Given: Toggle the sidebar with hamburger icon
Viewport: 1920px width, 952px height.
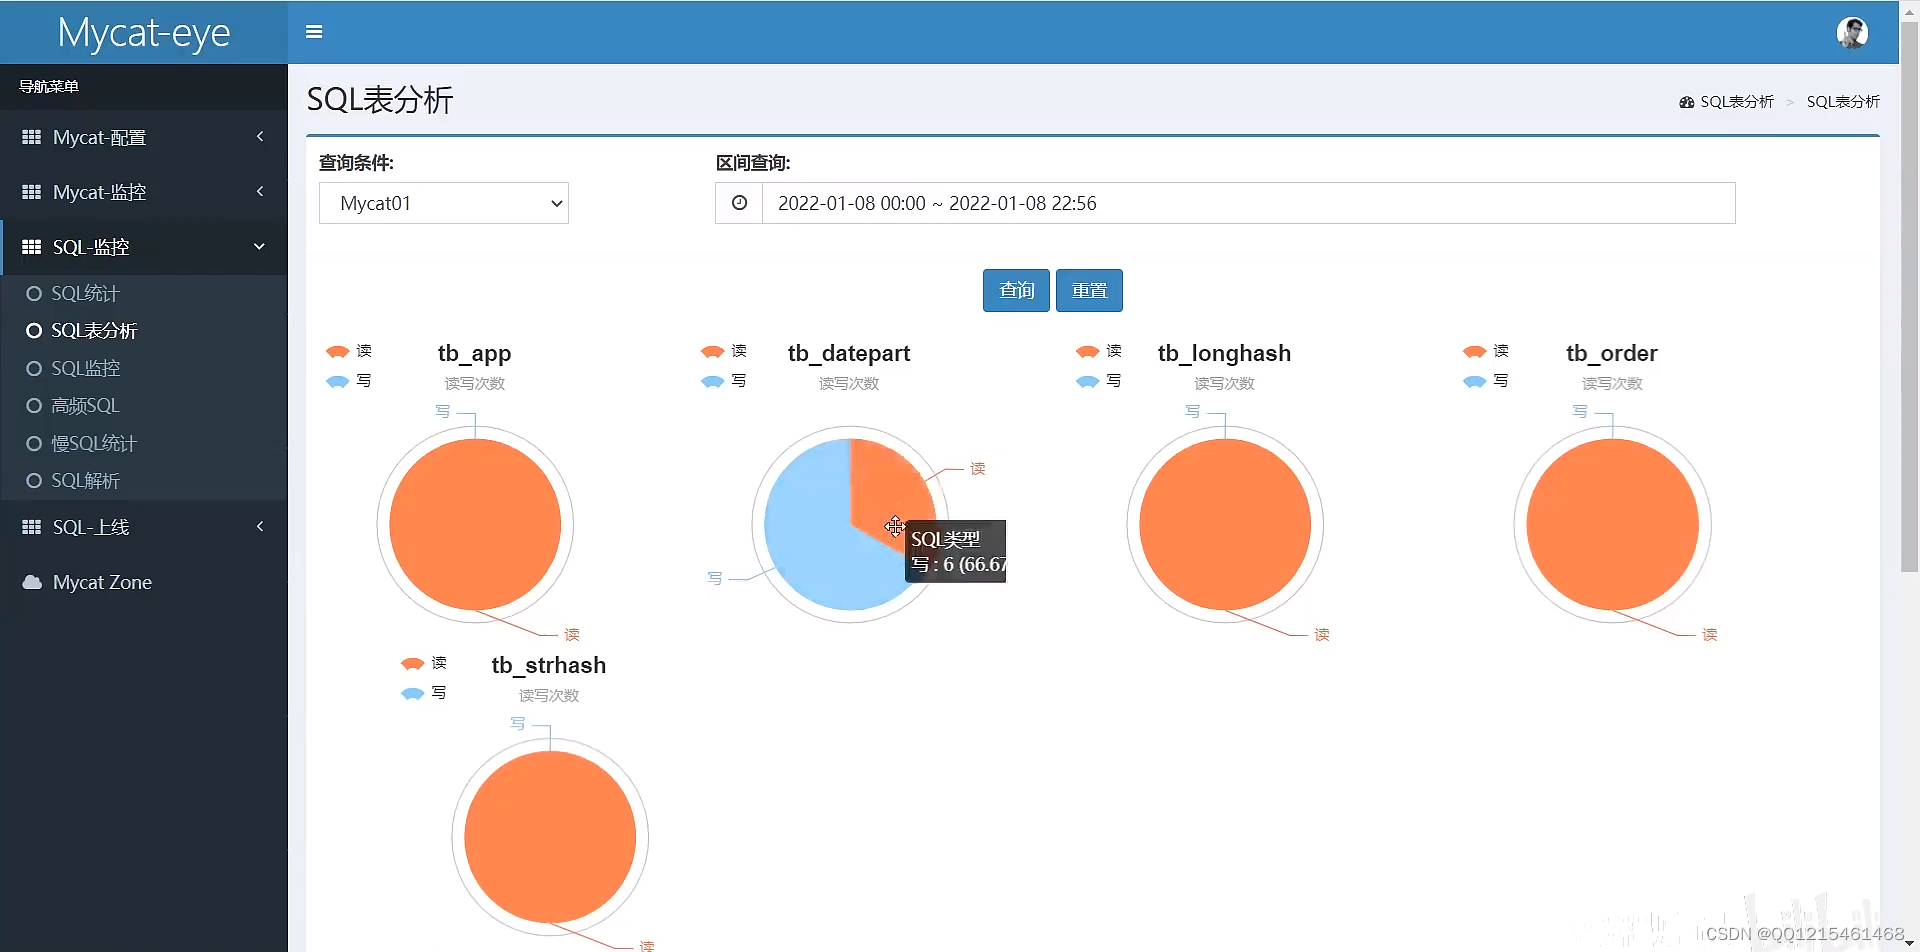Looking at the screenshot, I should [x=314, y=32].
